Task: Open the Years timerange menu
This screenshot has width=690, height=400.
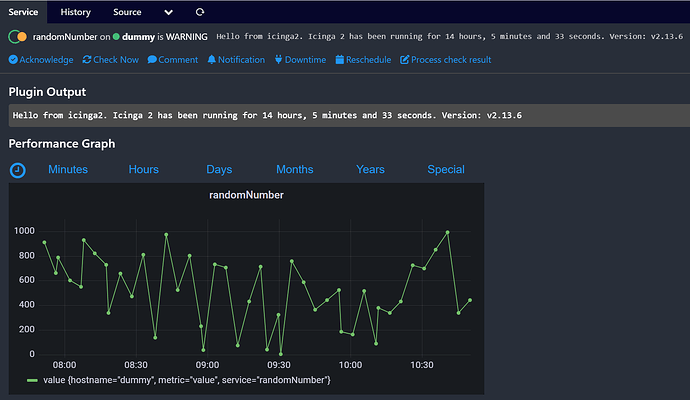Action: (x=371, y=169)
